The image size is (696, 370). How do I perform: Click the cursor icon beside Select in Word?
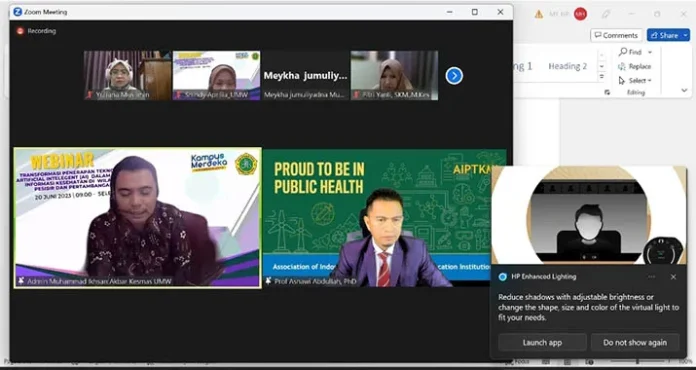coord(622,81)
